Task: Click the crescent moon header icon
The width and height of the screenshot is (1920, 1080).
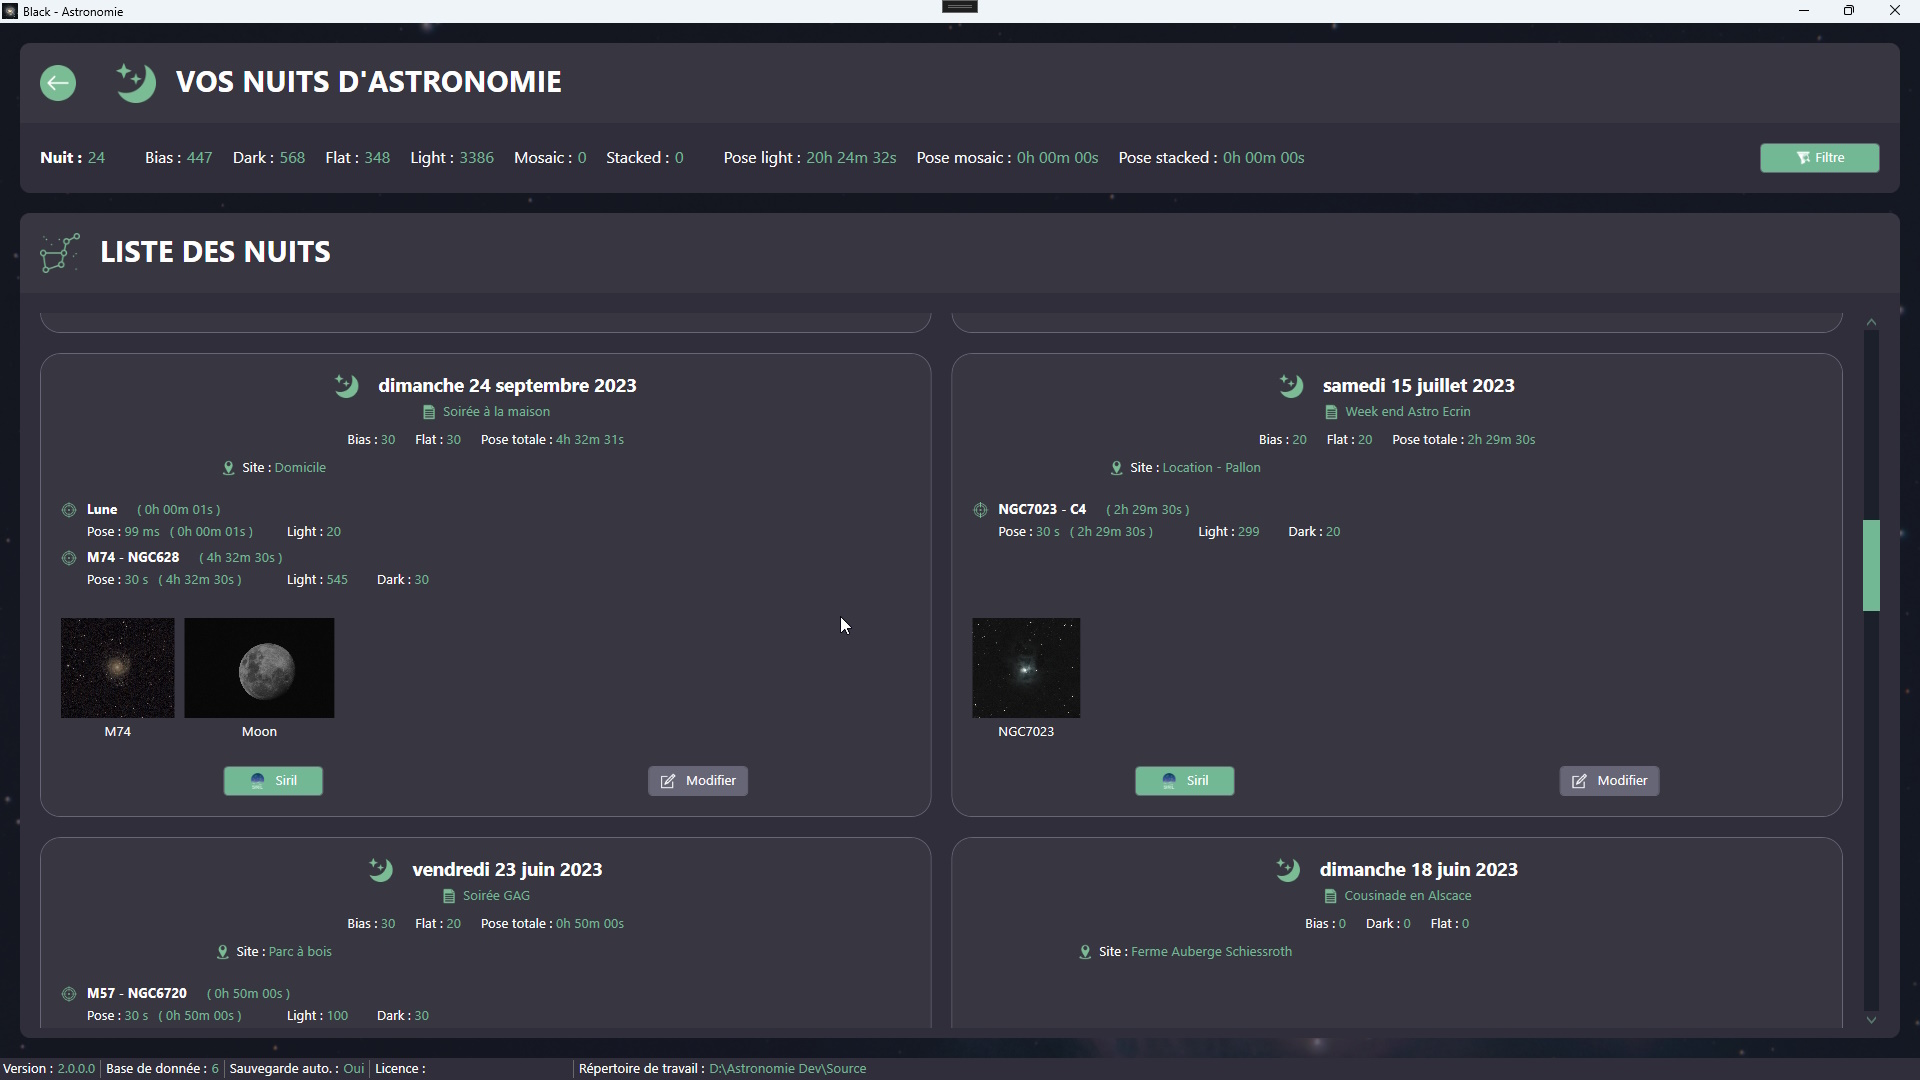Action: [x=135, y=83]
